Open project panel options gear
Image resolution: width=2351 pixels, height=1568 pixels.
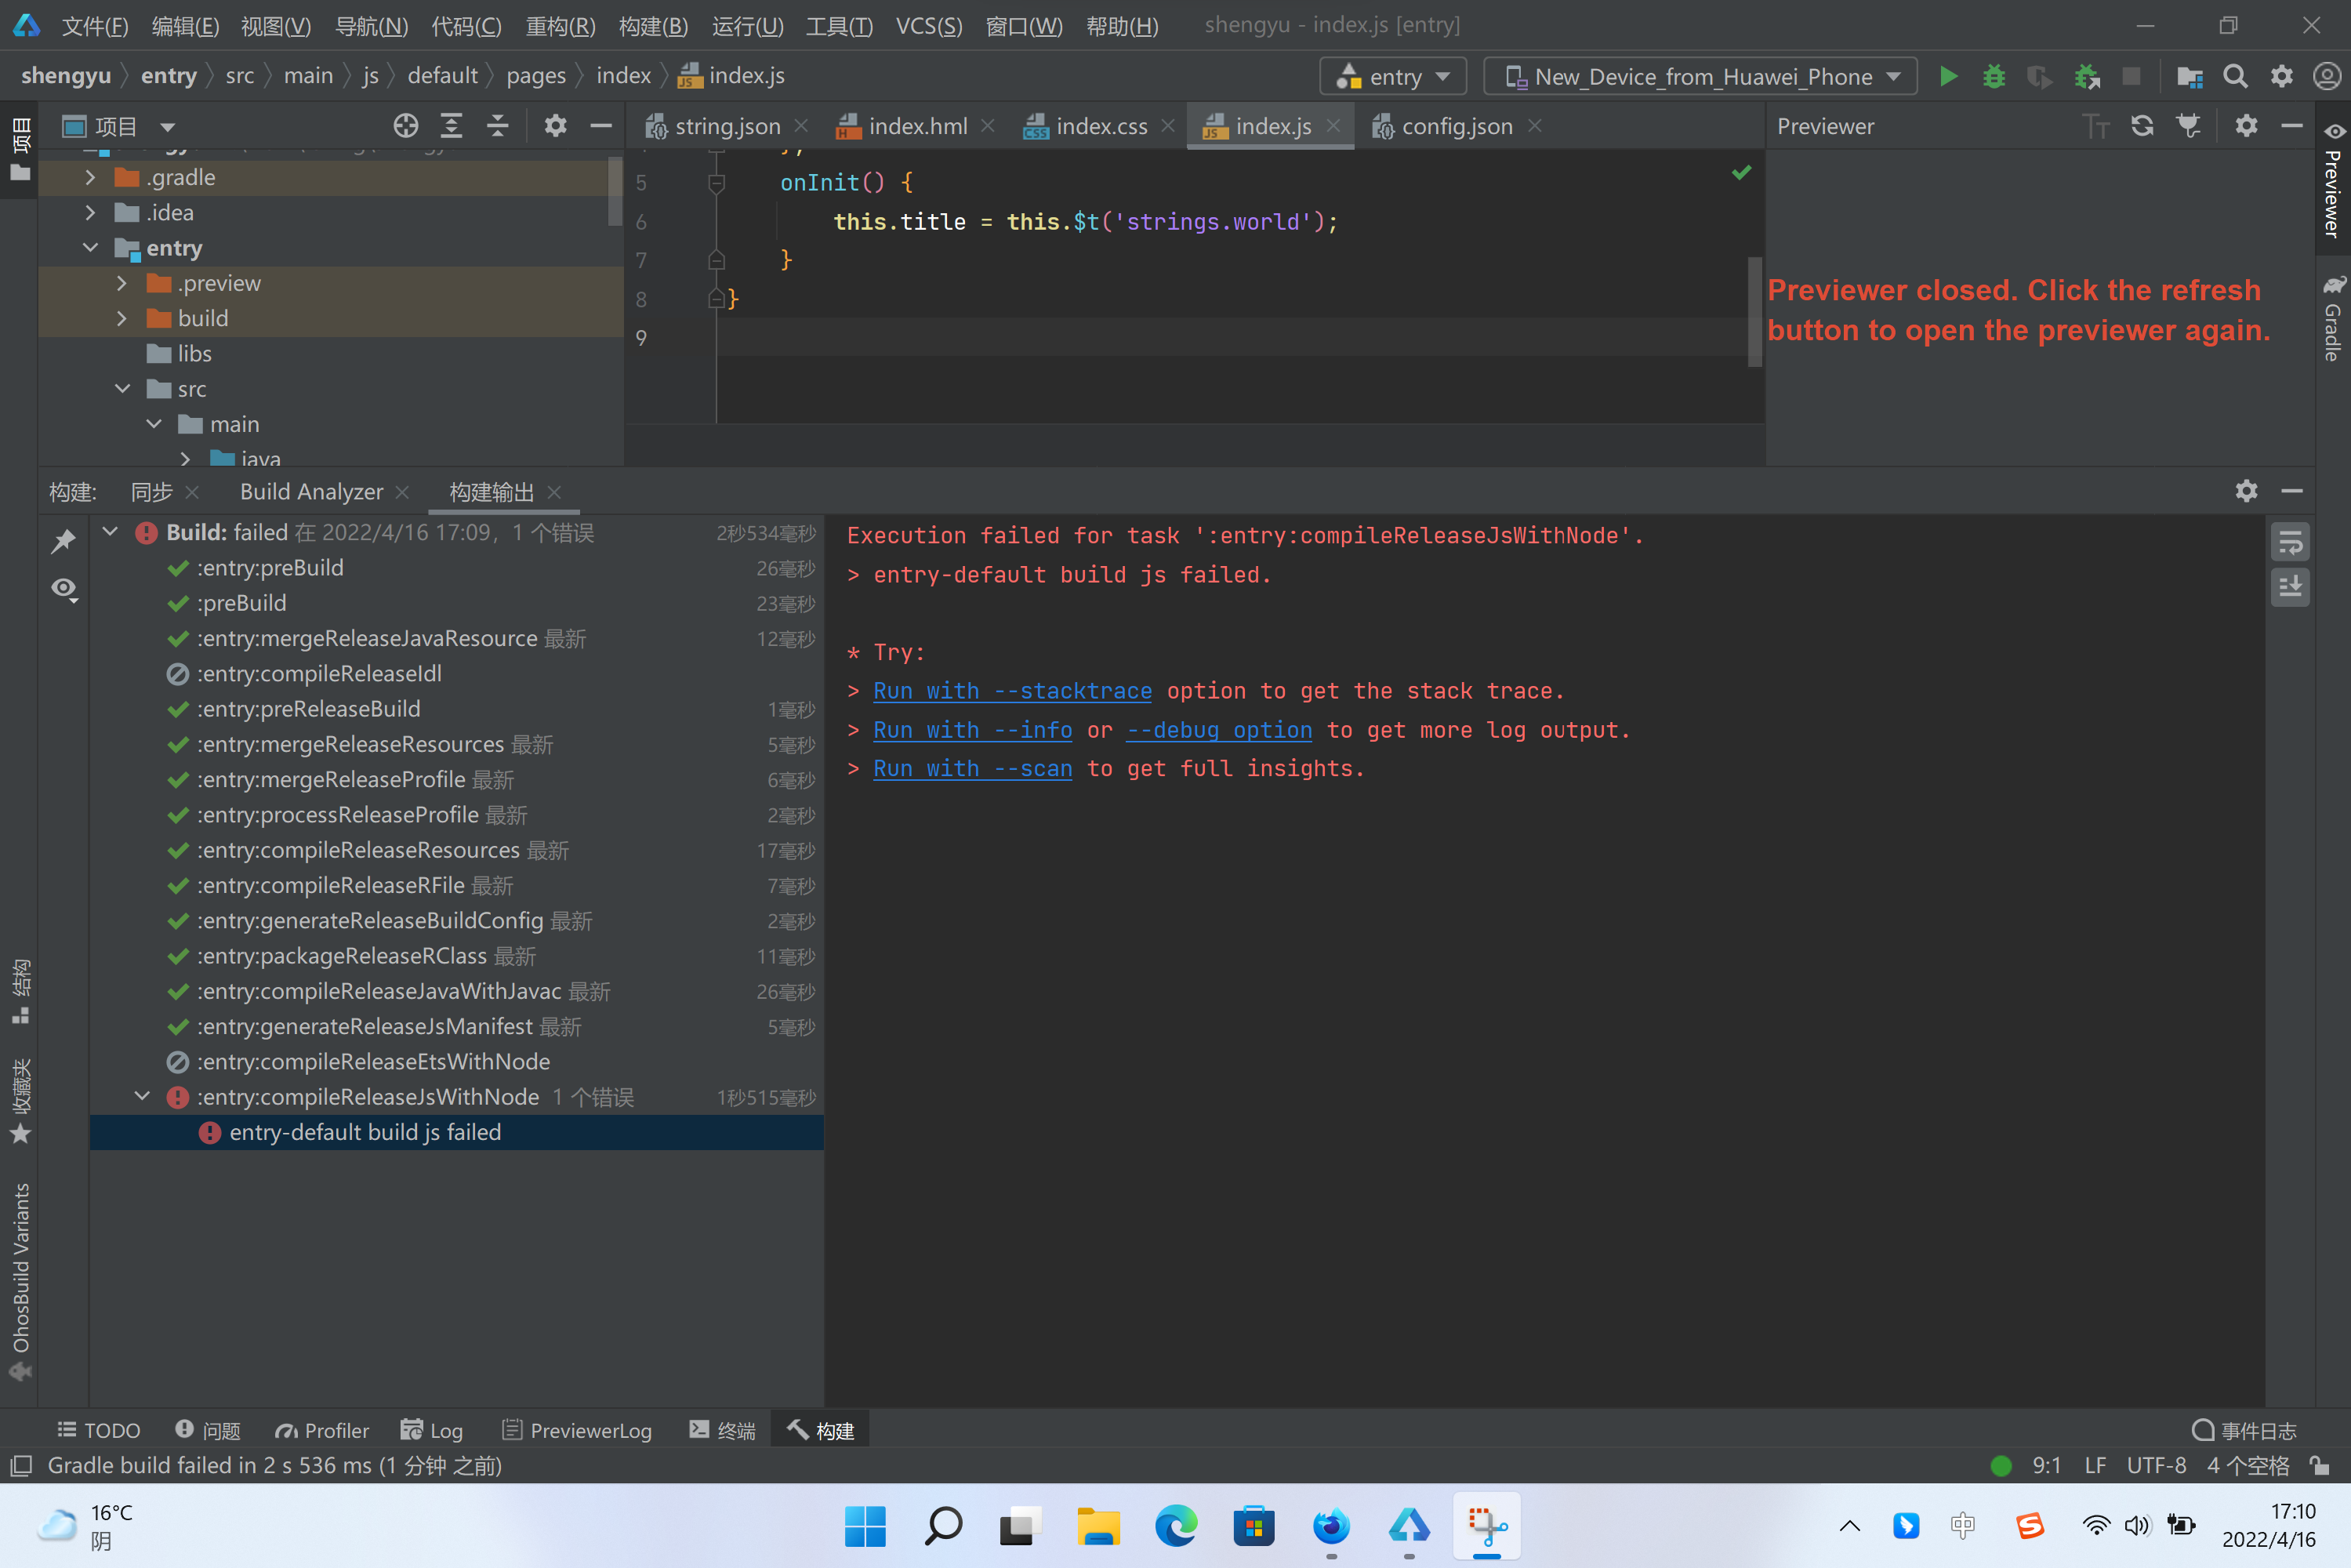555,126
